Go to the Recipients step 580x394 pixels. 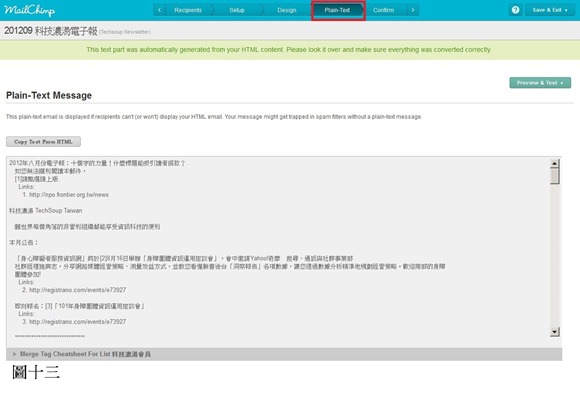[x=188, y=10]
